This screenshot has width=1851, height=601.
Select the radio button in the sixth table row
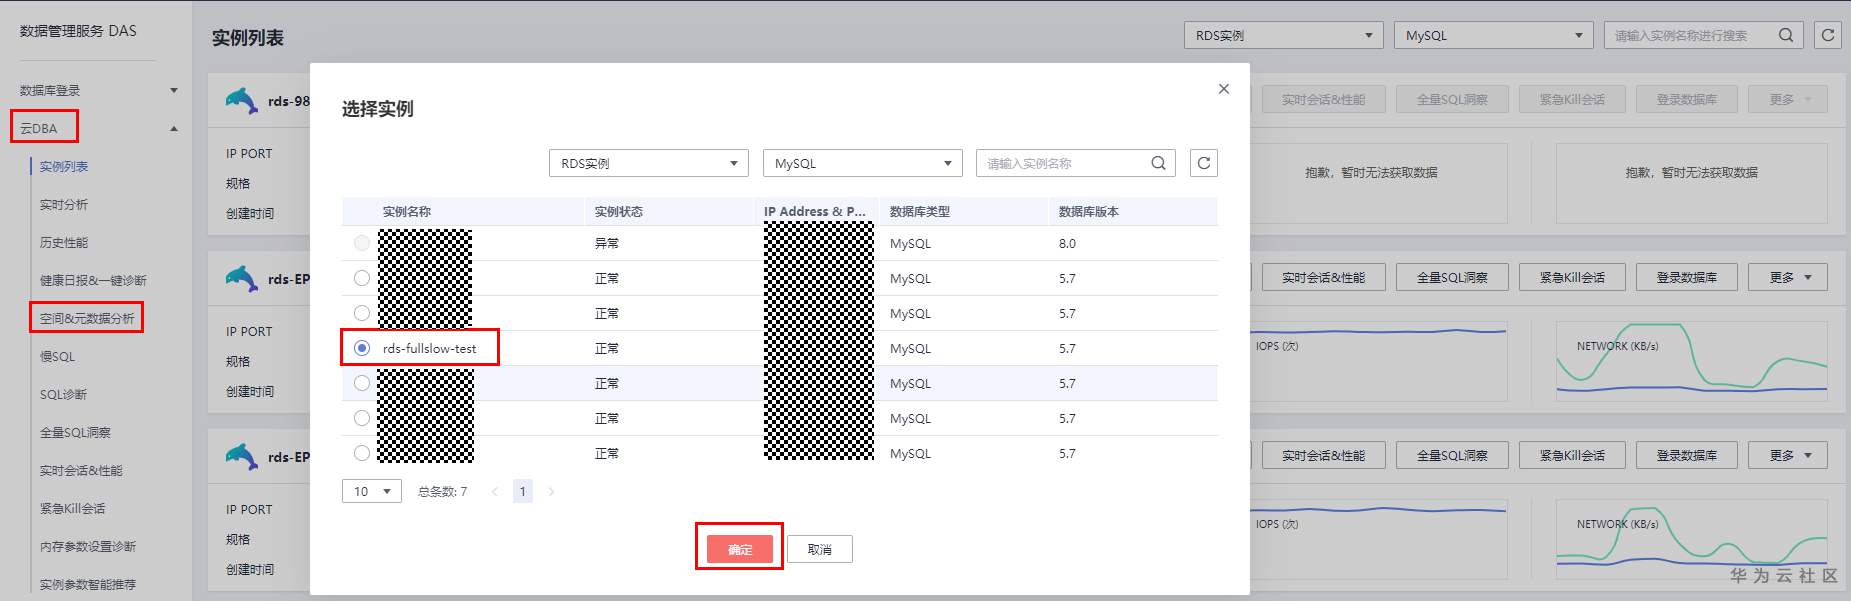click(x=362, y=418)
